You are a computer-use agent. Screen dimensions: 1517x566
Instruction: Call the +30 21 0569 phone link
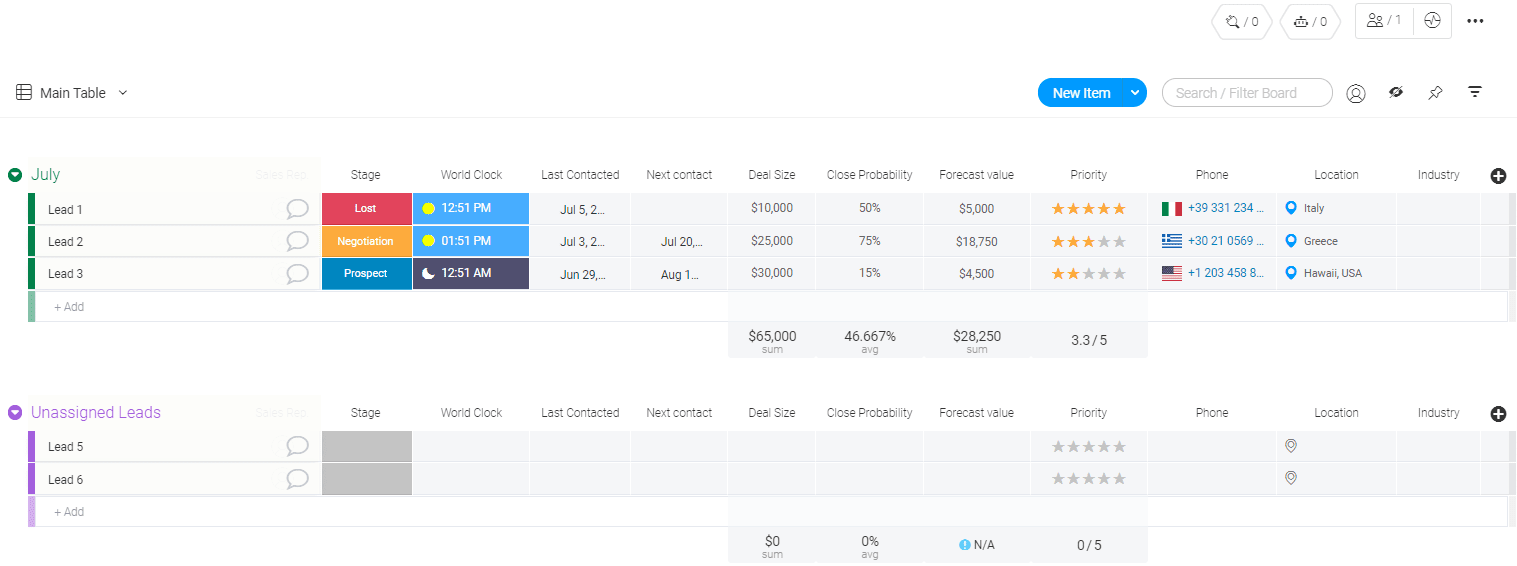click(1226, 241)
